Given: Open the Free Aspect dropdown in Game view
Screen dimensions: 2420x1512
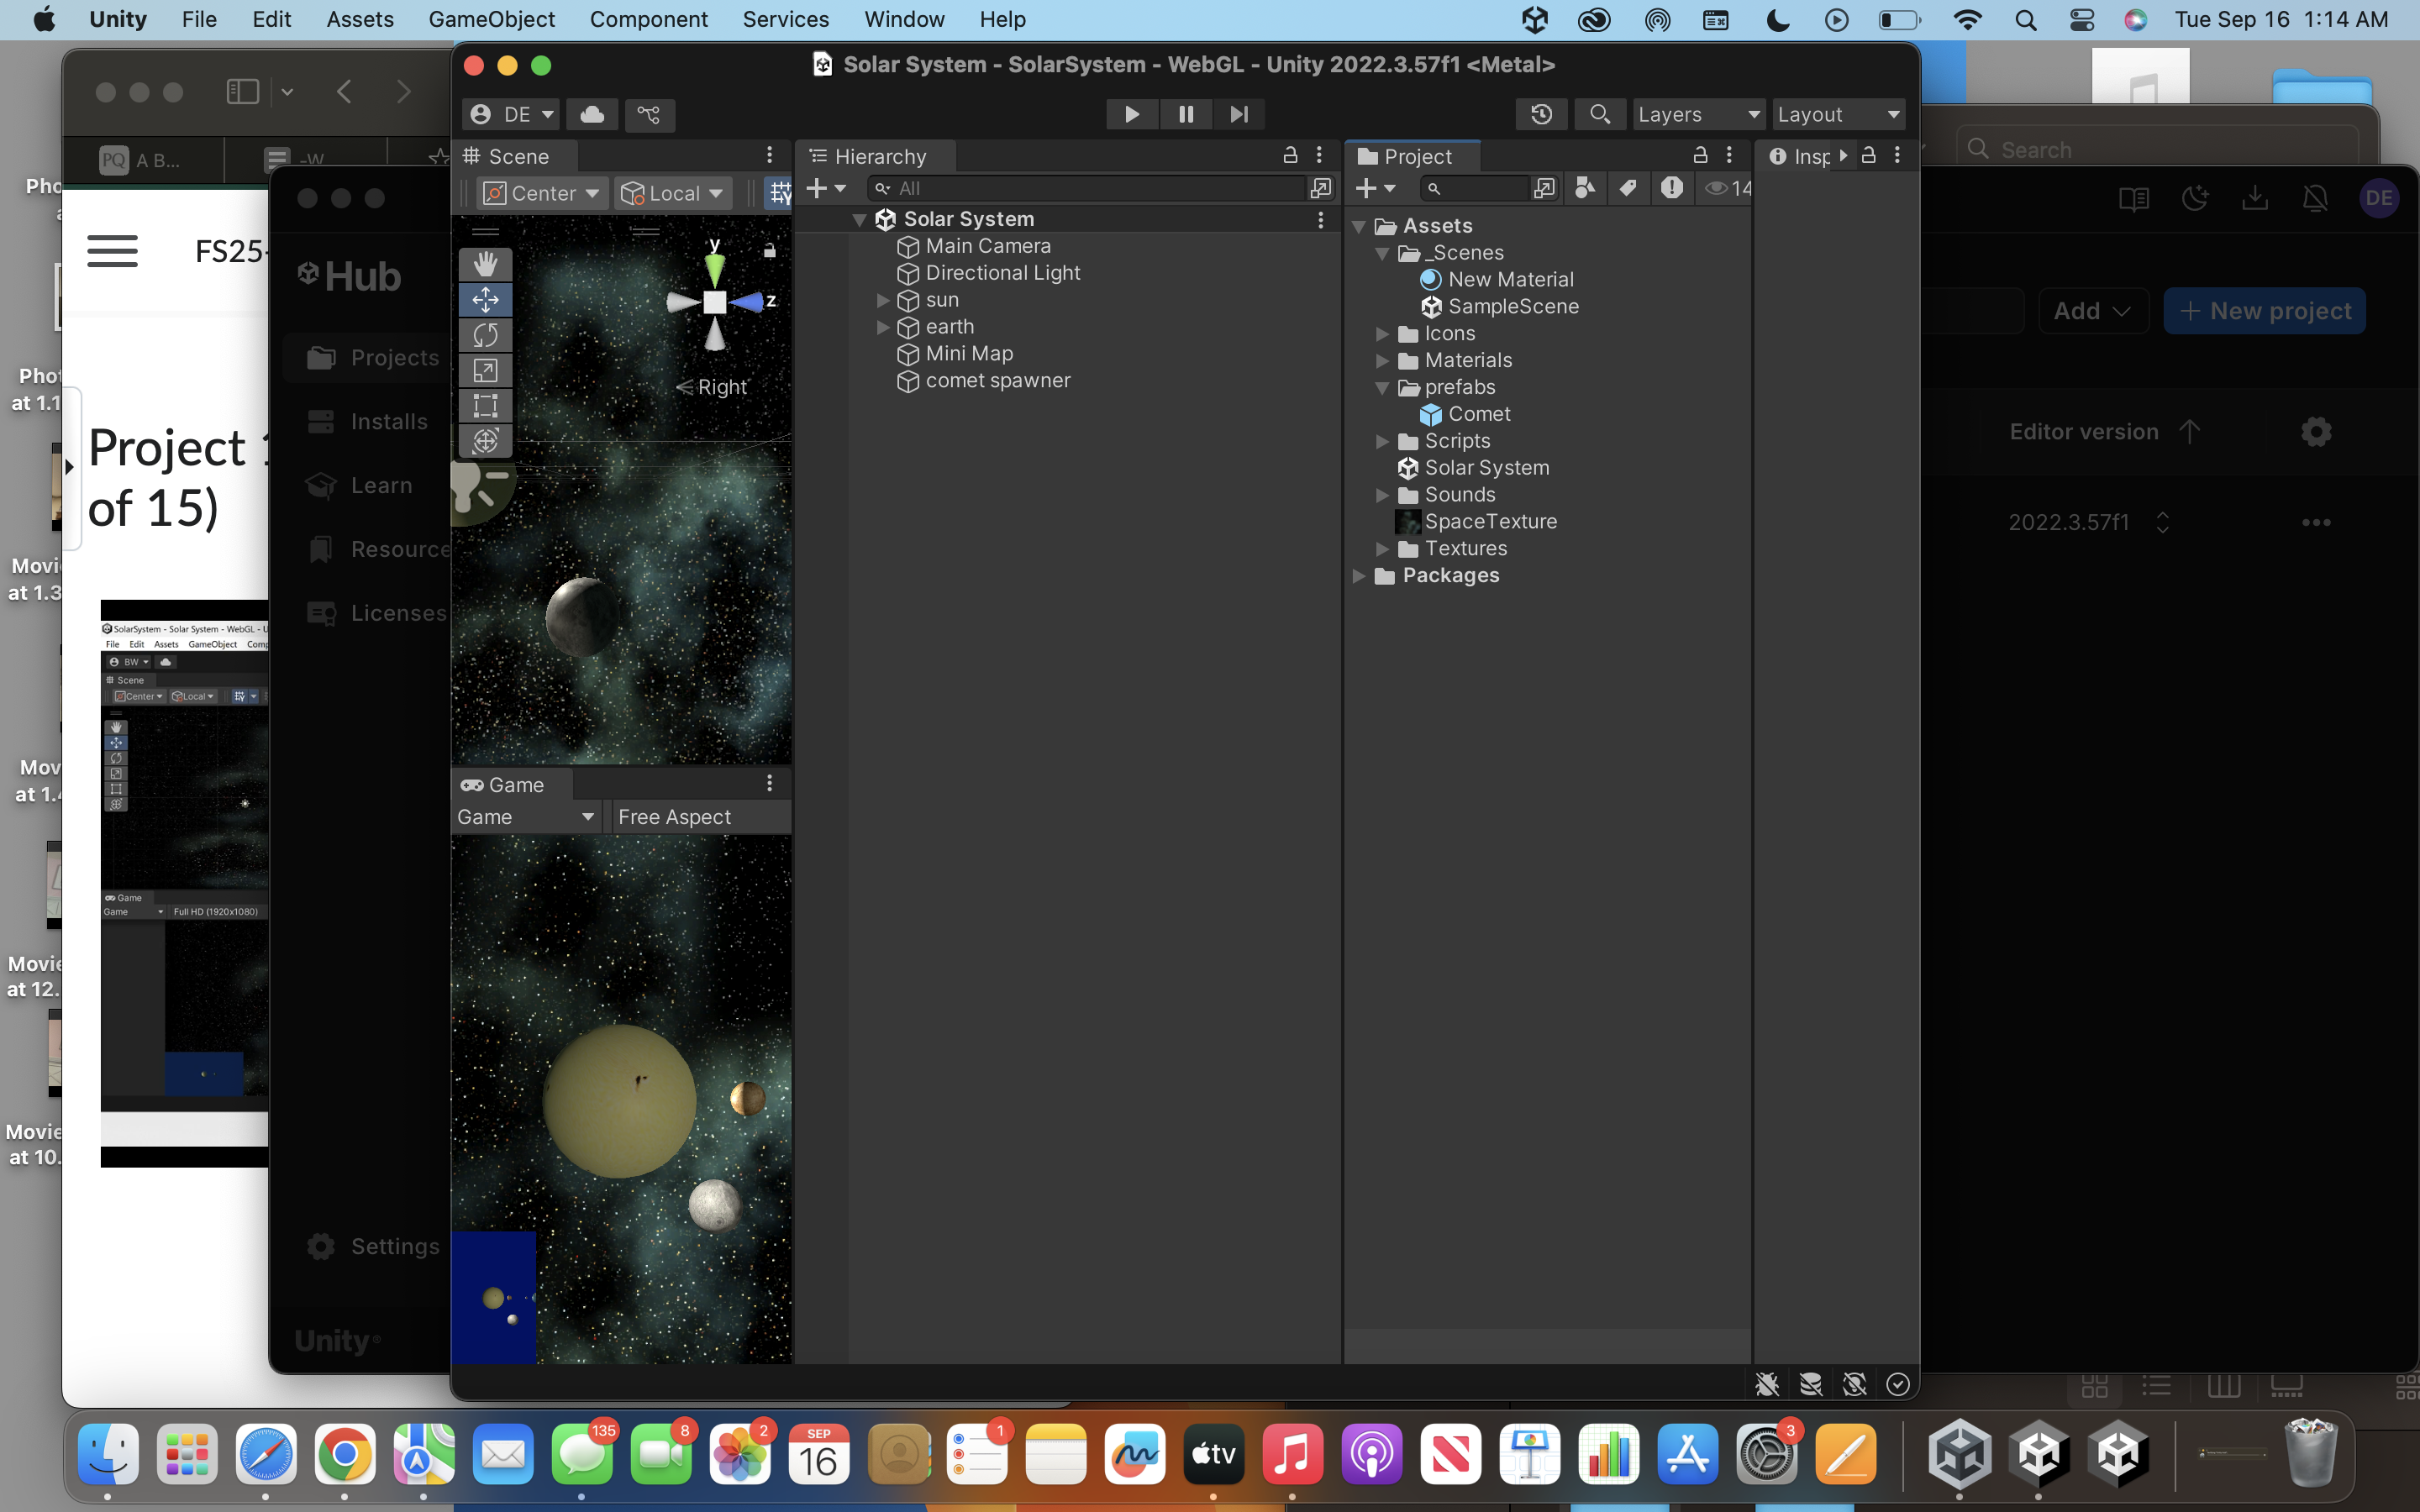Looking at the screenshot, I should [x=700, y=817].
